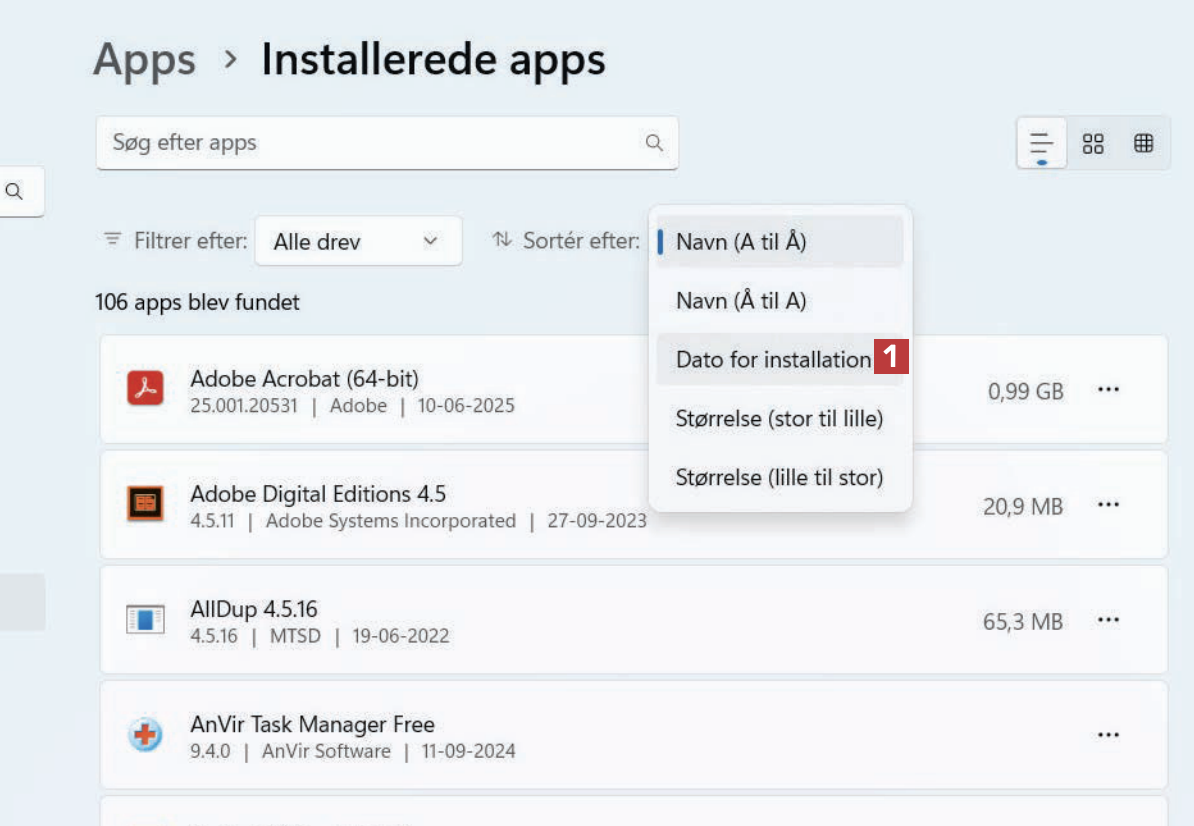1194x826 pixels.
Task: Click the Adobe Digital Editions icon
Action: tap(145, 504)
